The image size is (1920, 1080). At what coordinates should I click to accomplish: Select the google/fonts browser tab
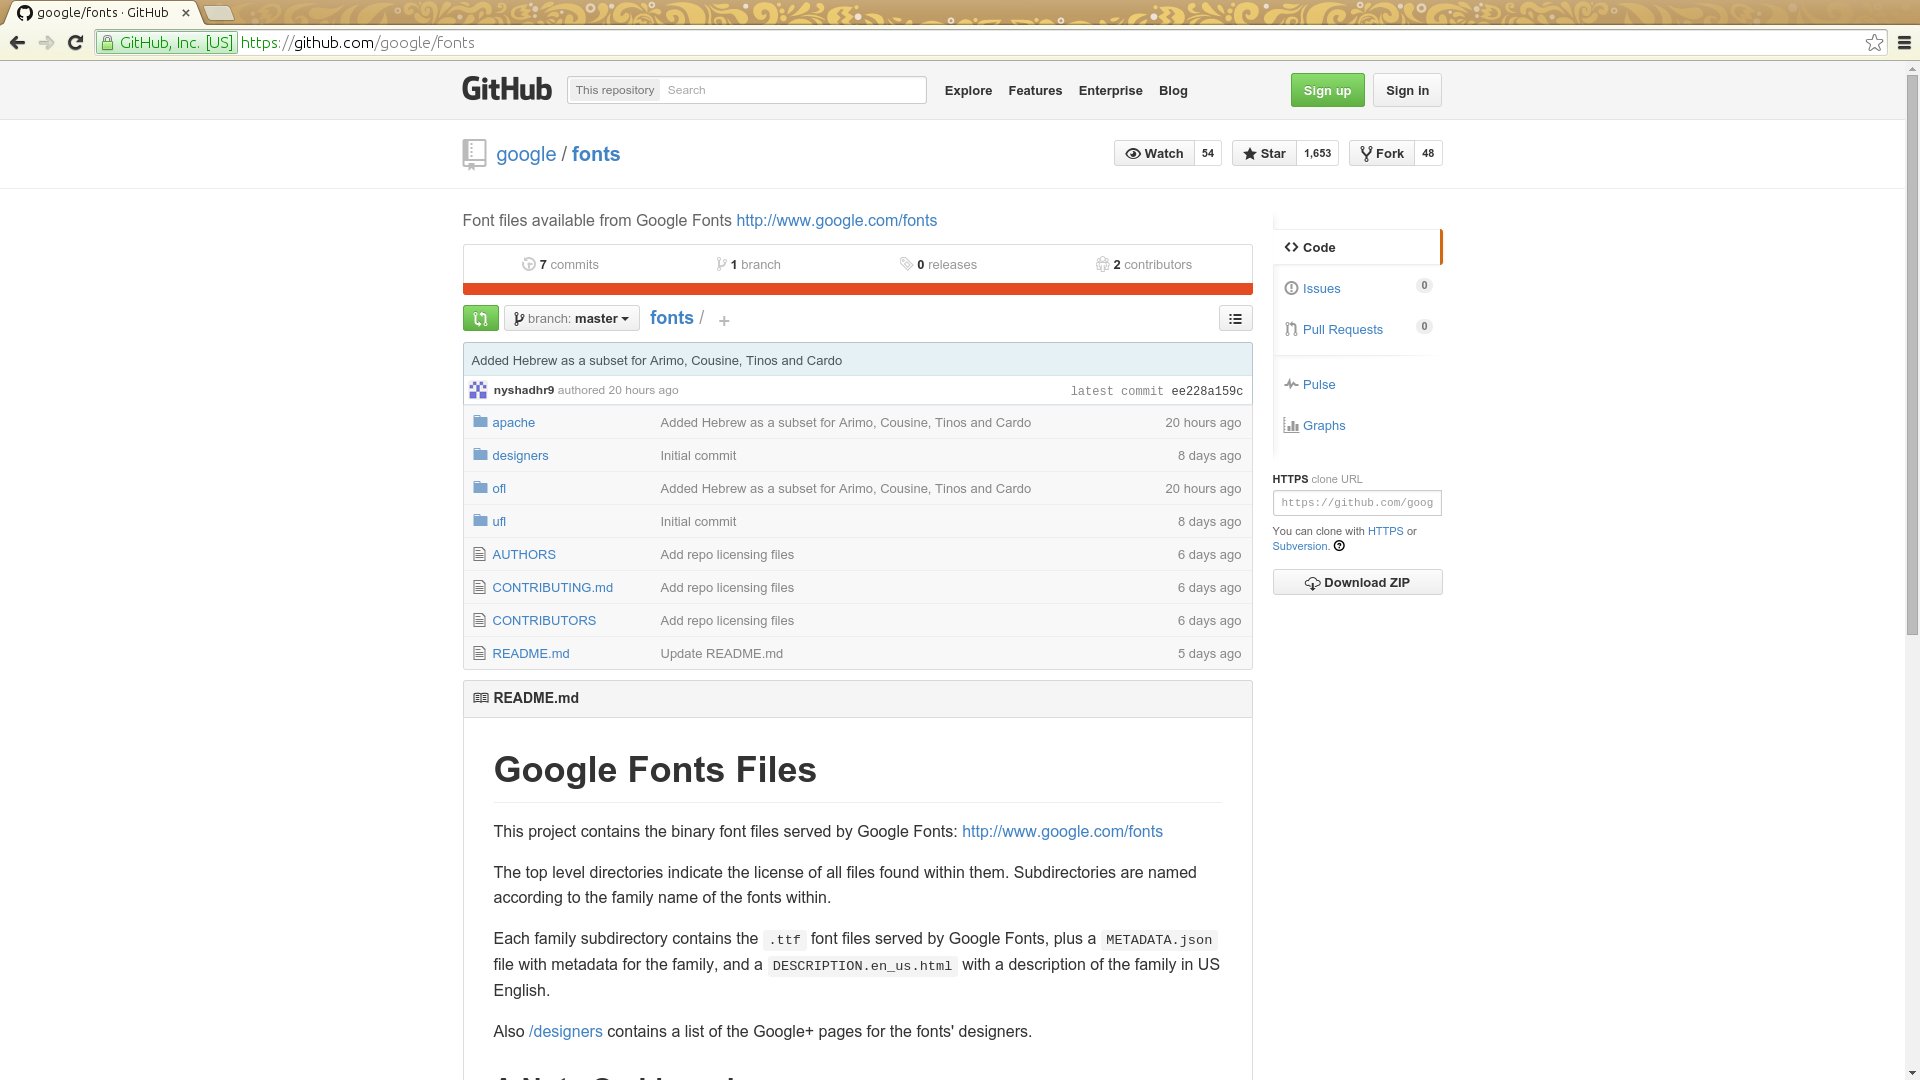pos(103,13)
